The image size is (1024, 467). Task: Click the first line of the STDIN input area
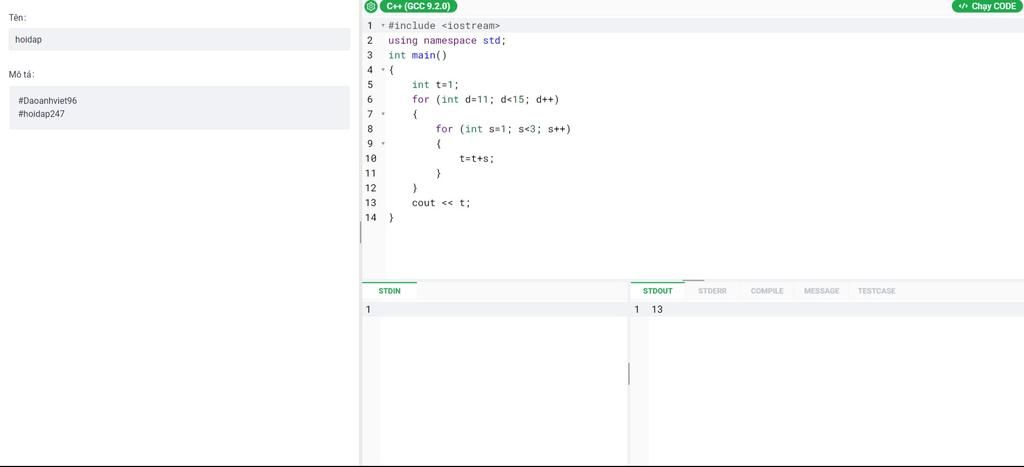pos(503,310)
